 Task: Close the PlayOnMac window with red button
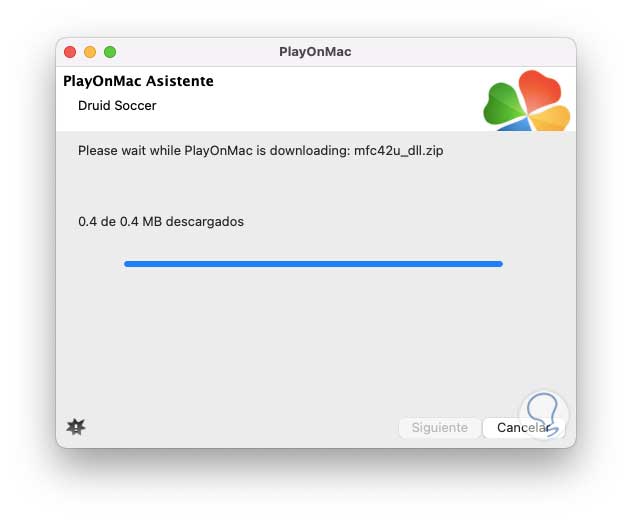[x=70, y=52]
